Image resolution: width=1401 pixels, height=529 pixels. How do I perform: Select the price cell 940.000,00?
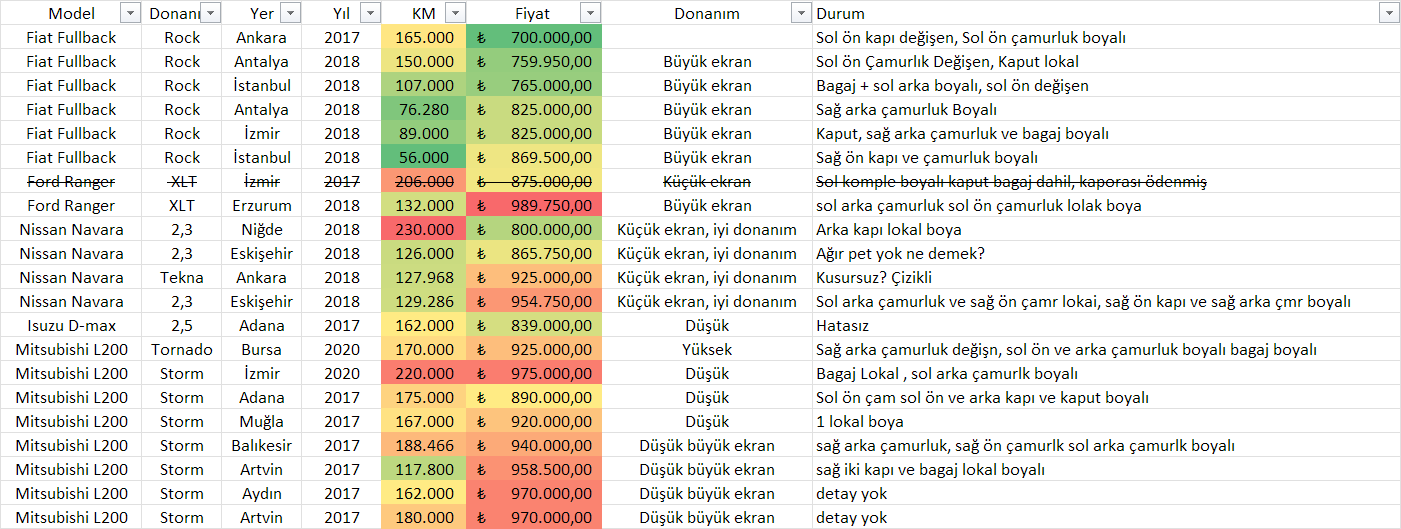coord(534,445)
